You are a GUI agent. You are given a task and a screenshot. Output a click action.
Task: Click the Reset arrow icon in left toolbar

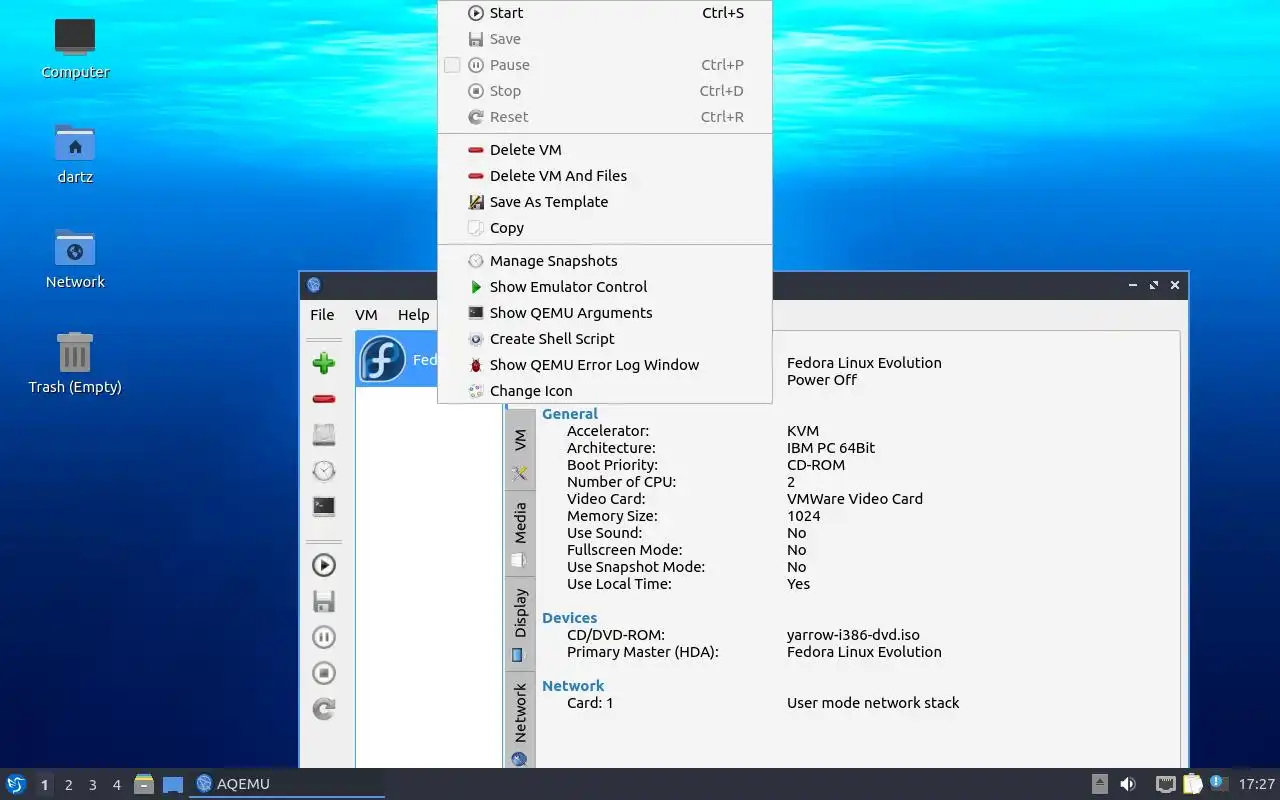click(x=323, y=709)
